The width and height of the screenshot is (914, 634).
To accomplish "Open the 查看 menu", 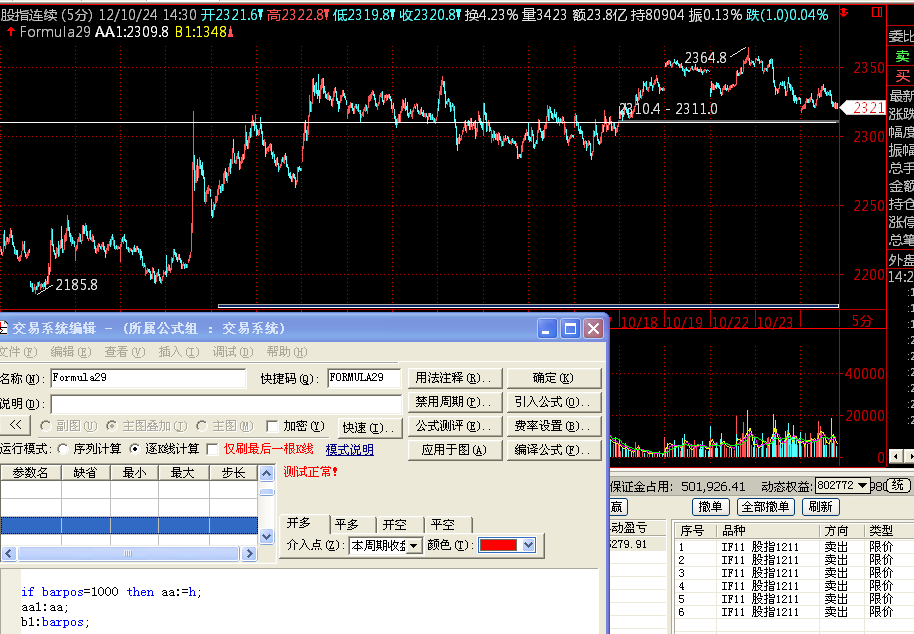I will click(x=125, y=352).
